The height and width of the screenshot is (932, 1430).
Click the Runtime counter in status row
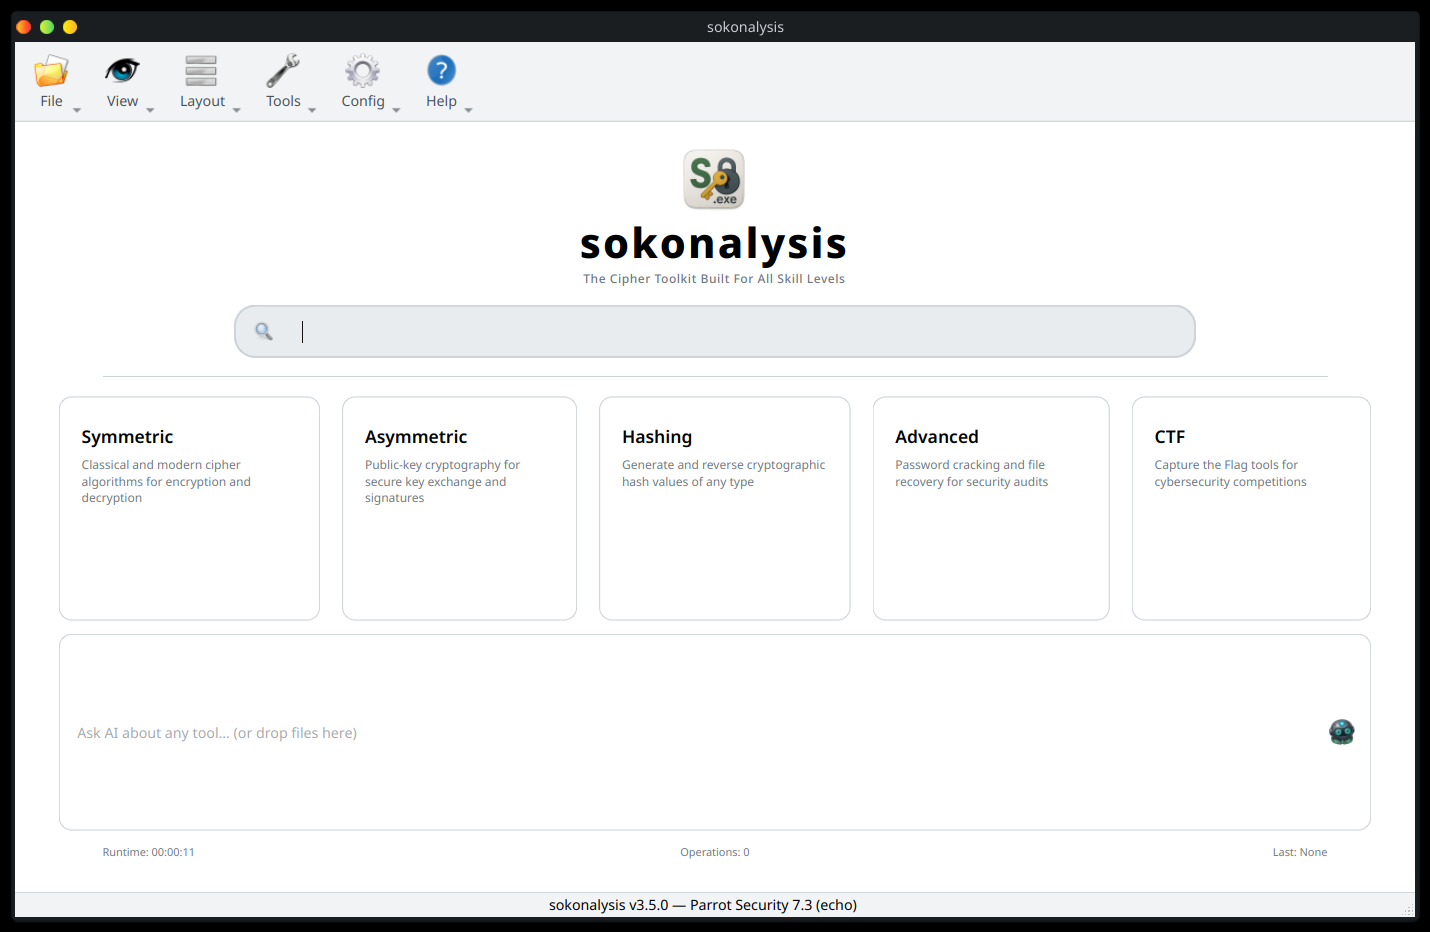tap(149, 852)
